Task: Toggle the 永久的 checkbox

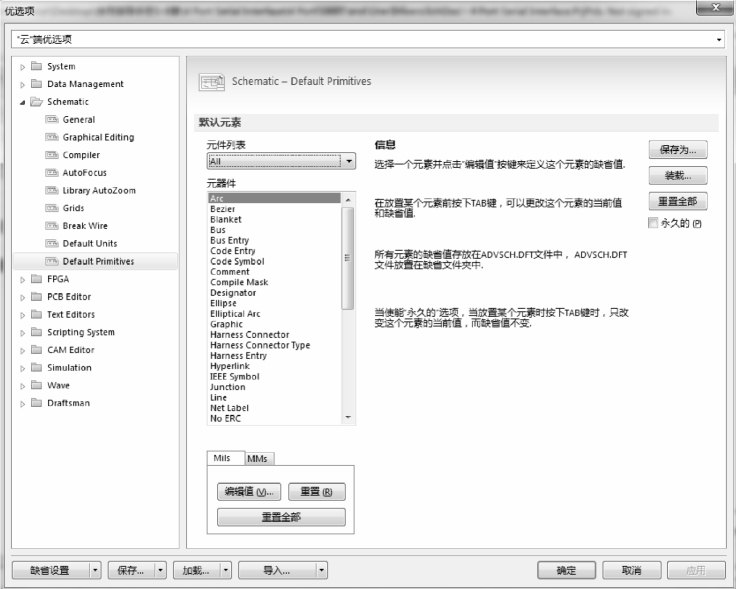Action: tap(654, 223)
